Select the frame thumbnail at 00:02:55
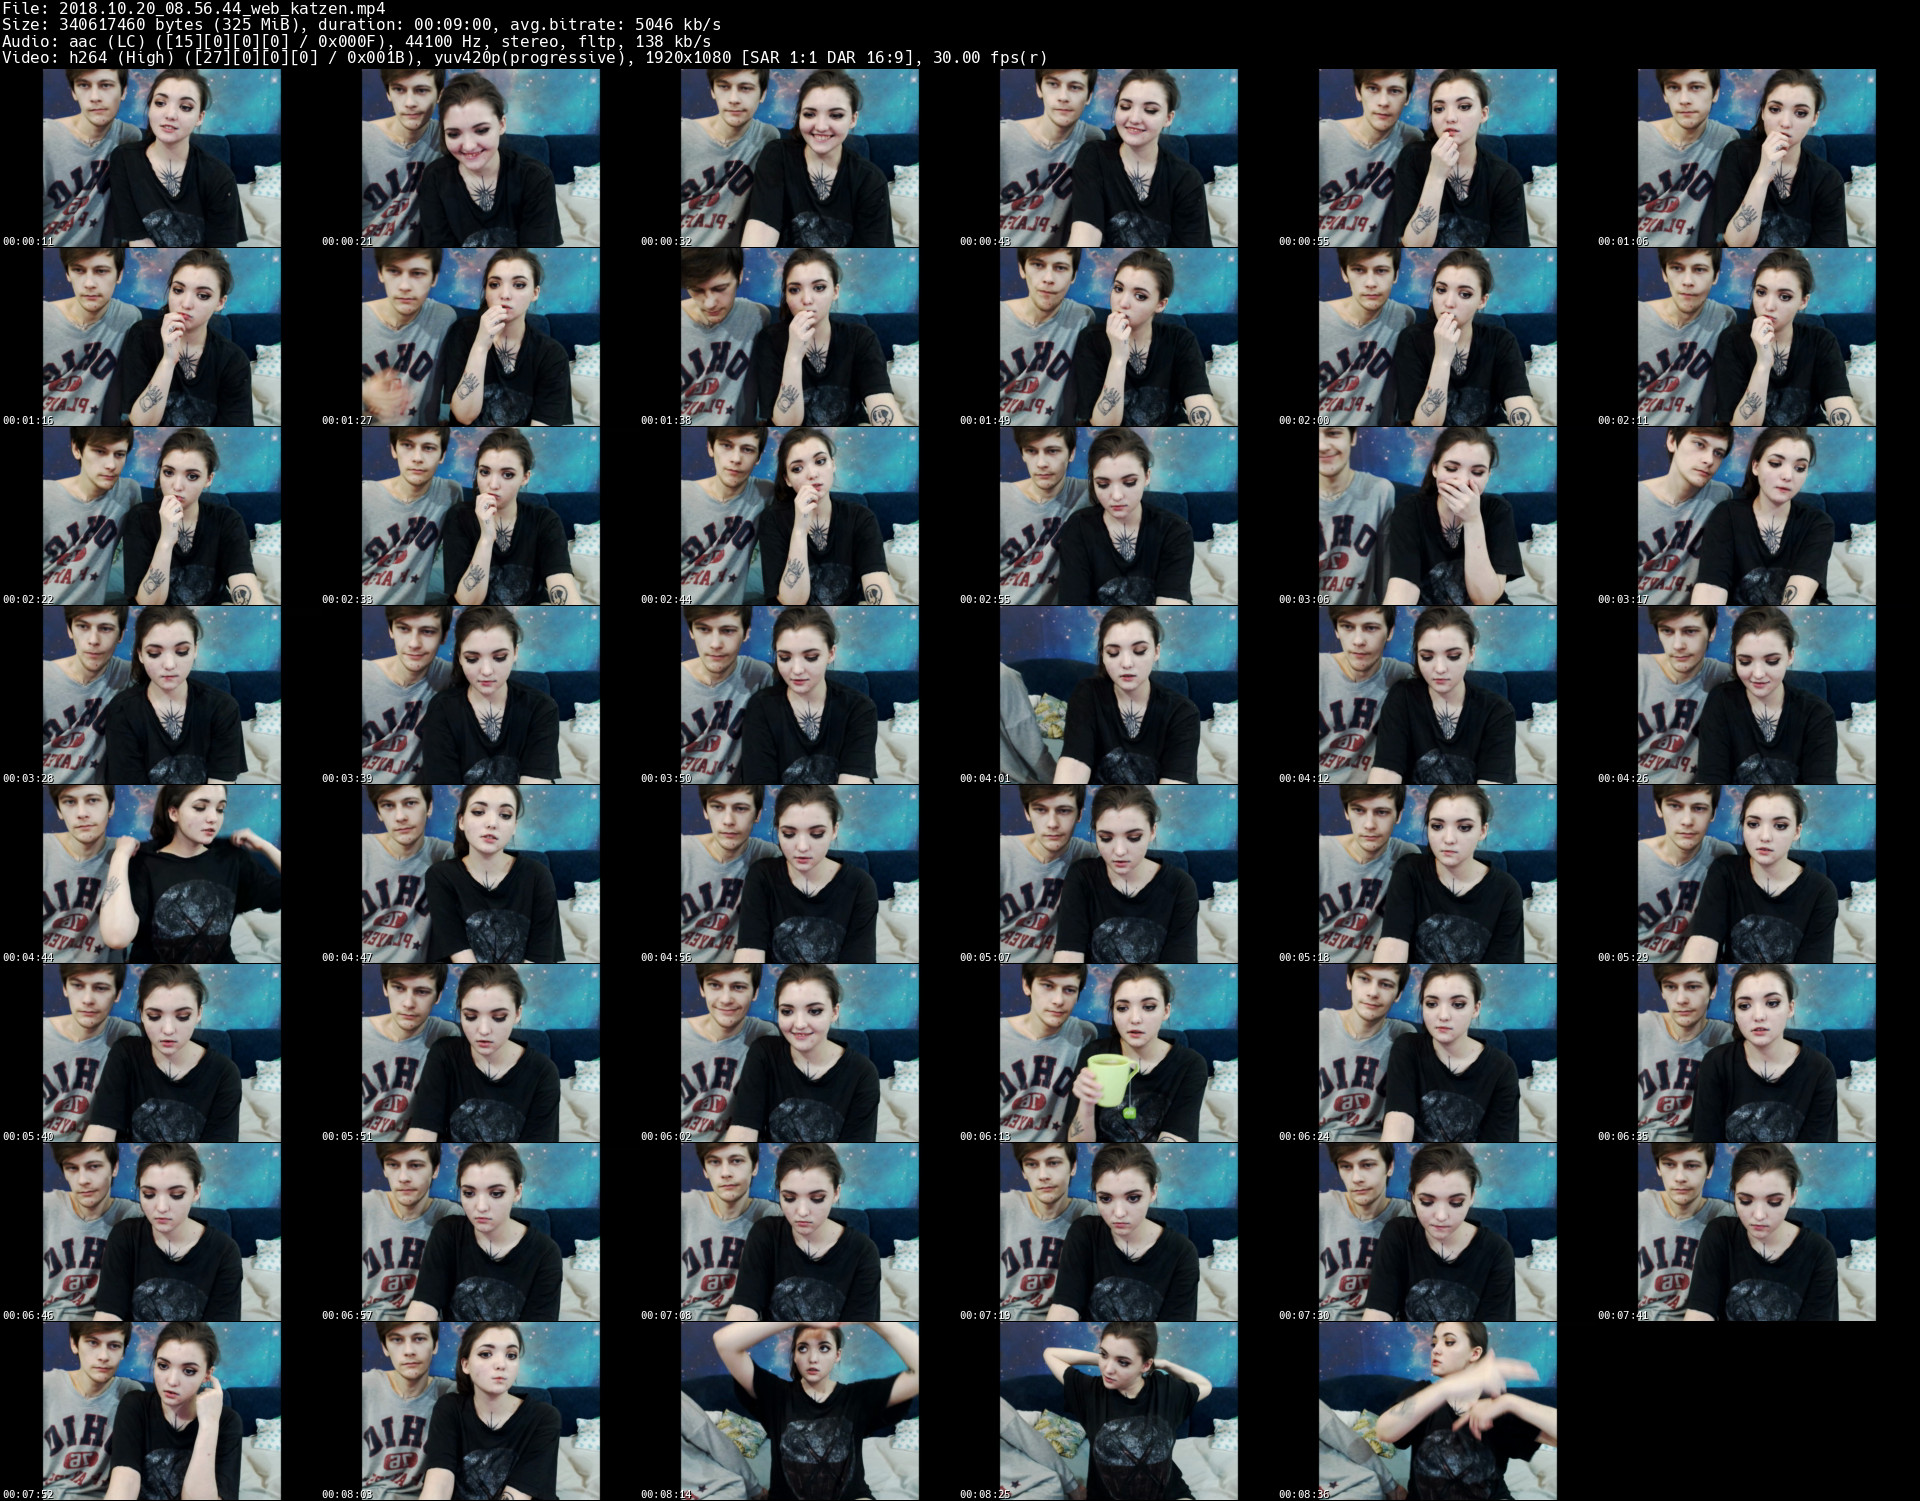1920x1501 pixels. [1119, 516]
